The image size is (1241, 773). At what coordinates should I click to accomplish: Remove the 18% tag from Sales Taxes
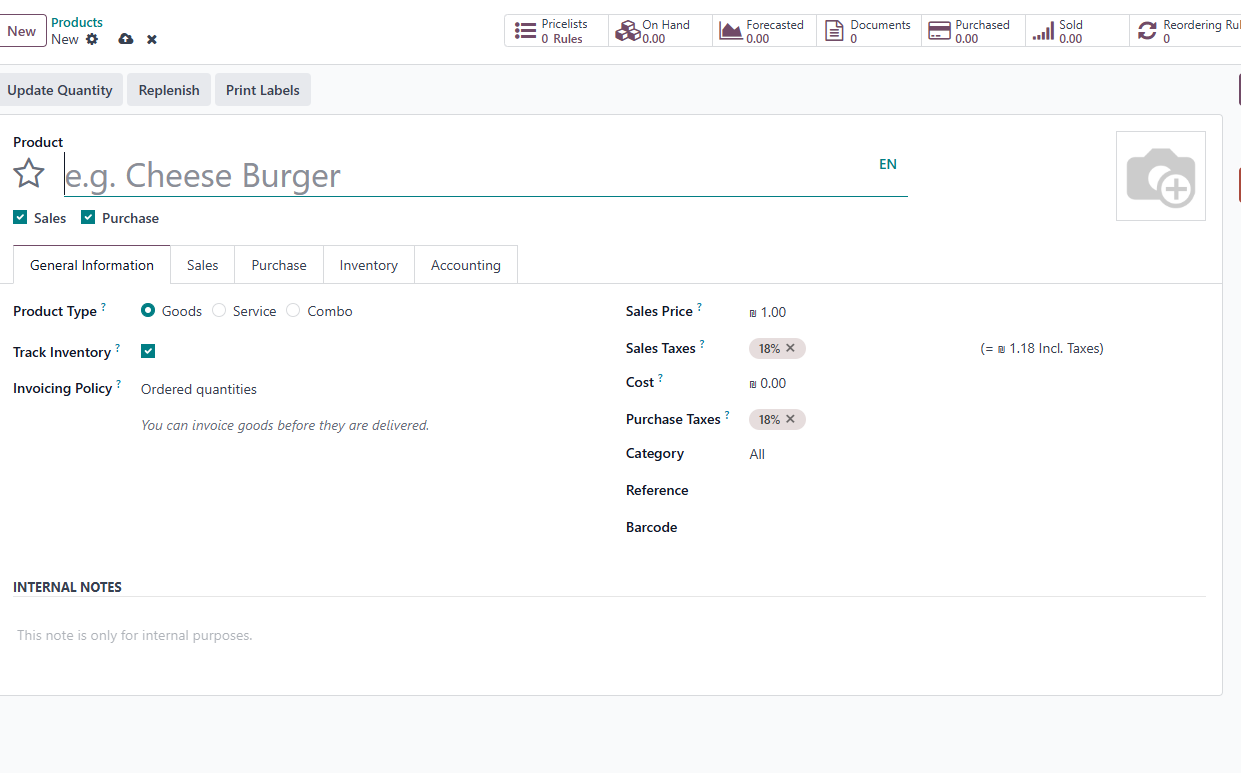point(790,348)
